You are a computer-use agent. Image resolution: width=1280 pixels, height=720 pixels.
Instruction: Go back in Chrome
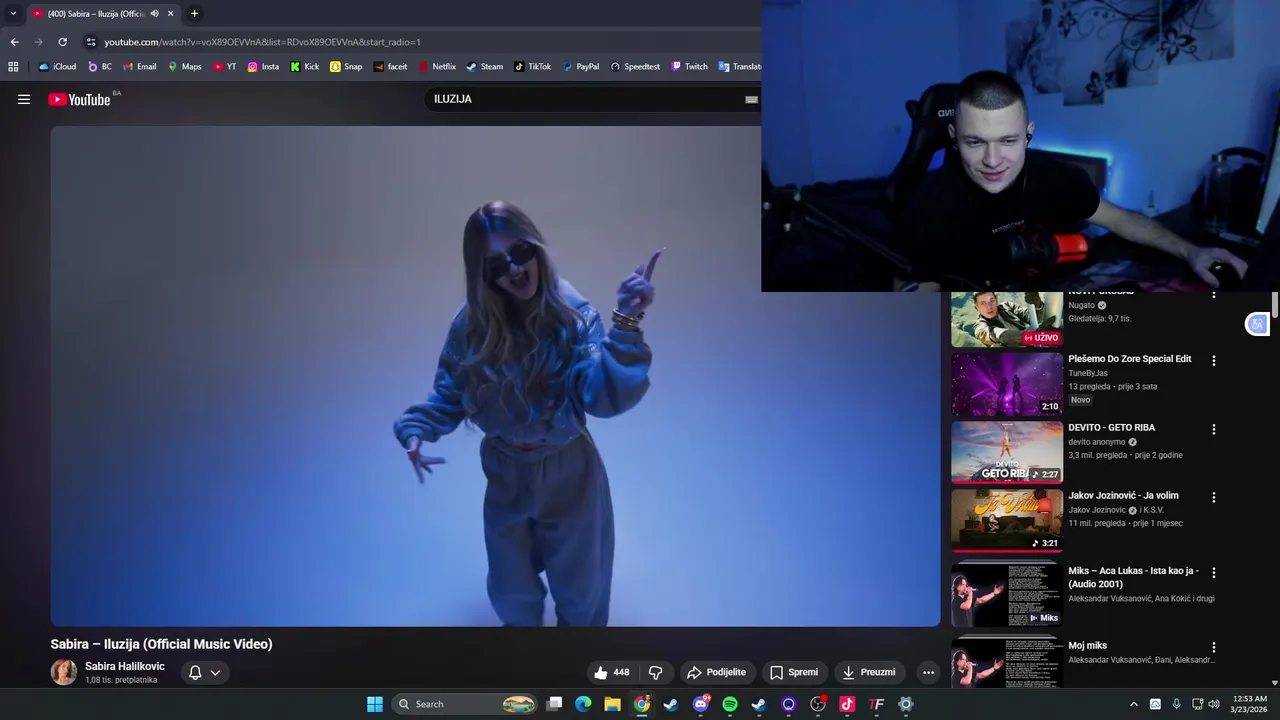tap(14, 42)
